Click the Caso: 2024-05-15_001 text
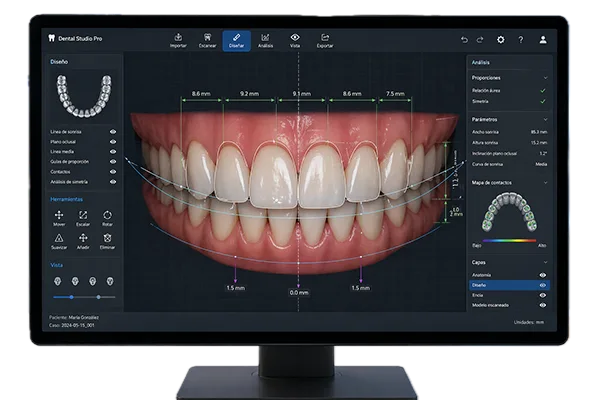The image size is (600, 400). click(x=72, y=325)
